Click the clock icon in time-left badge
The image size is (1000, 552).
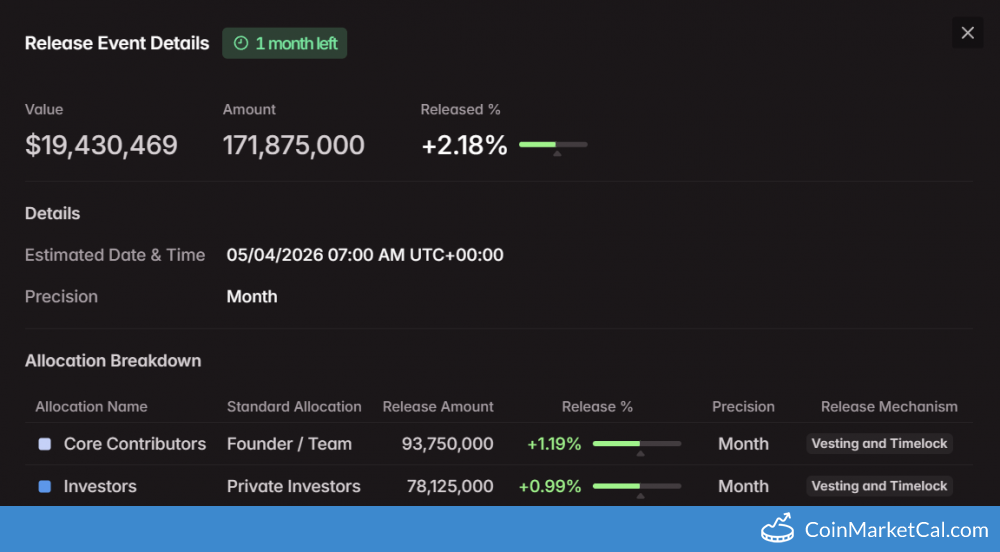click(x=240, y=43)
